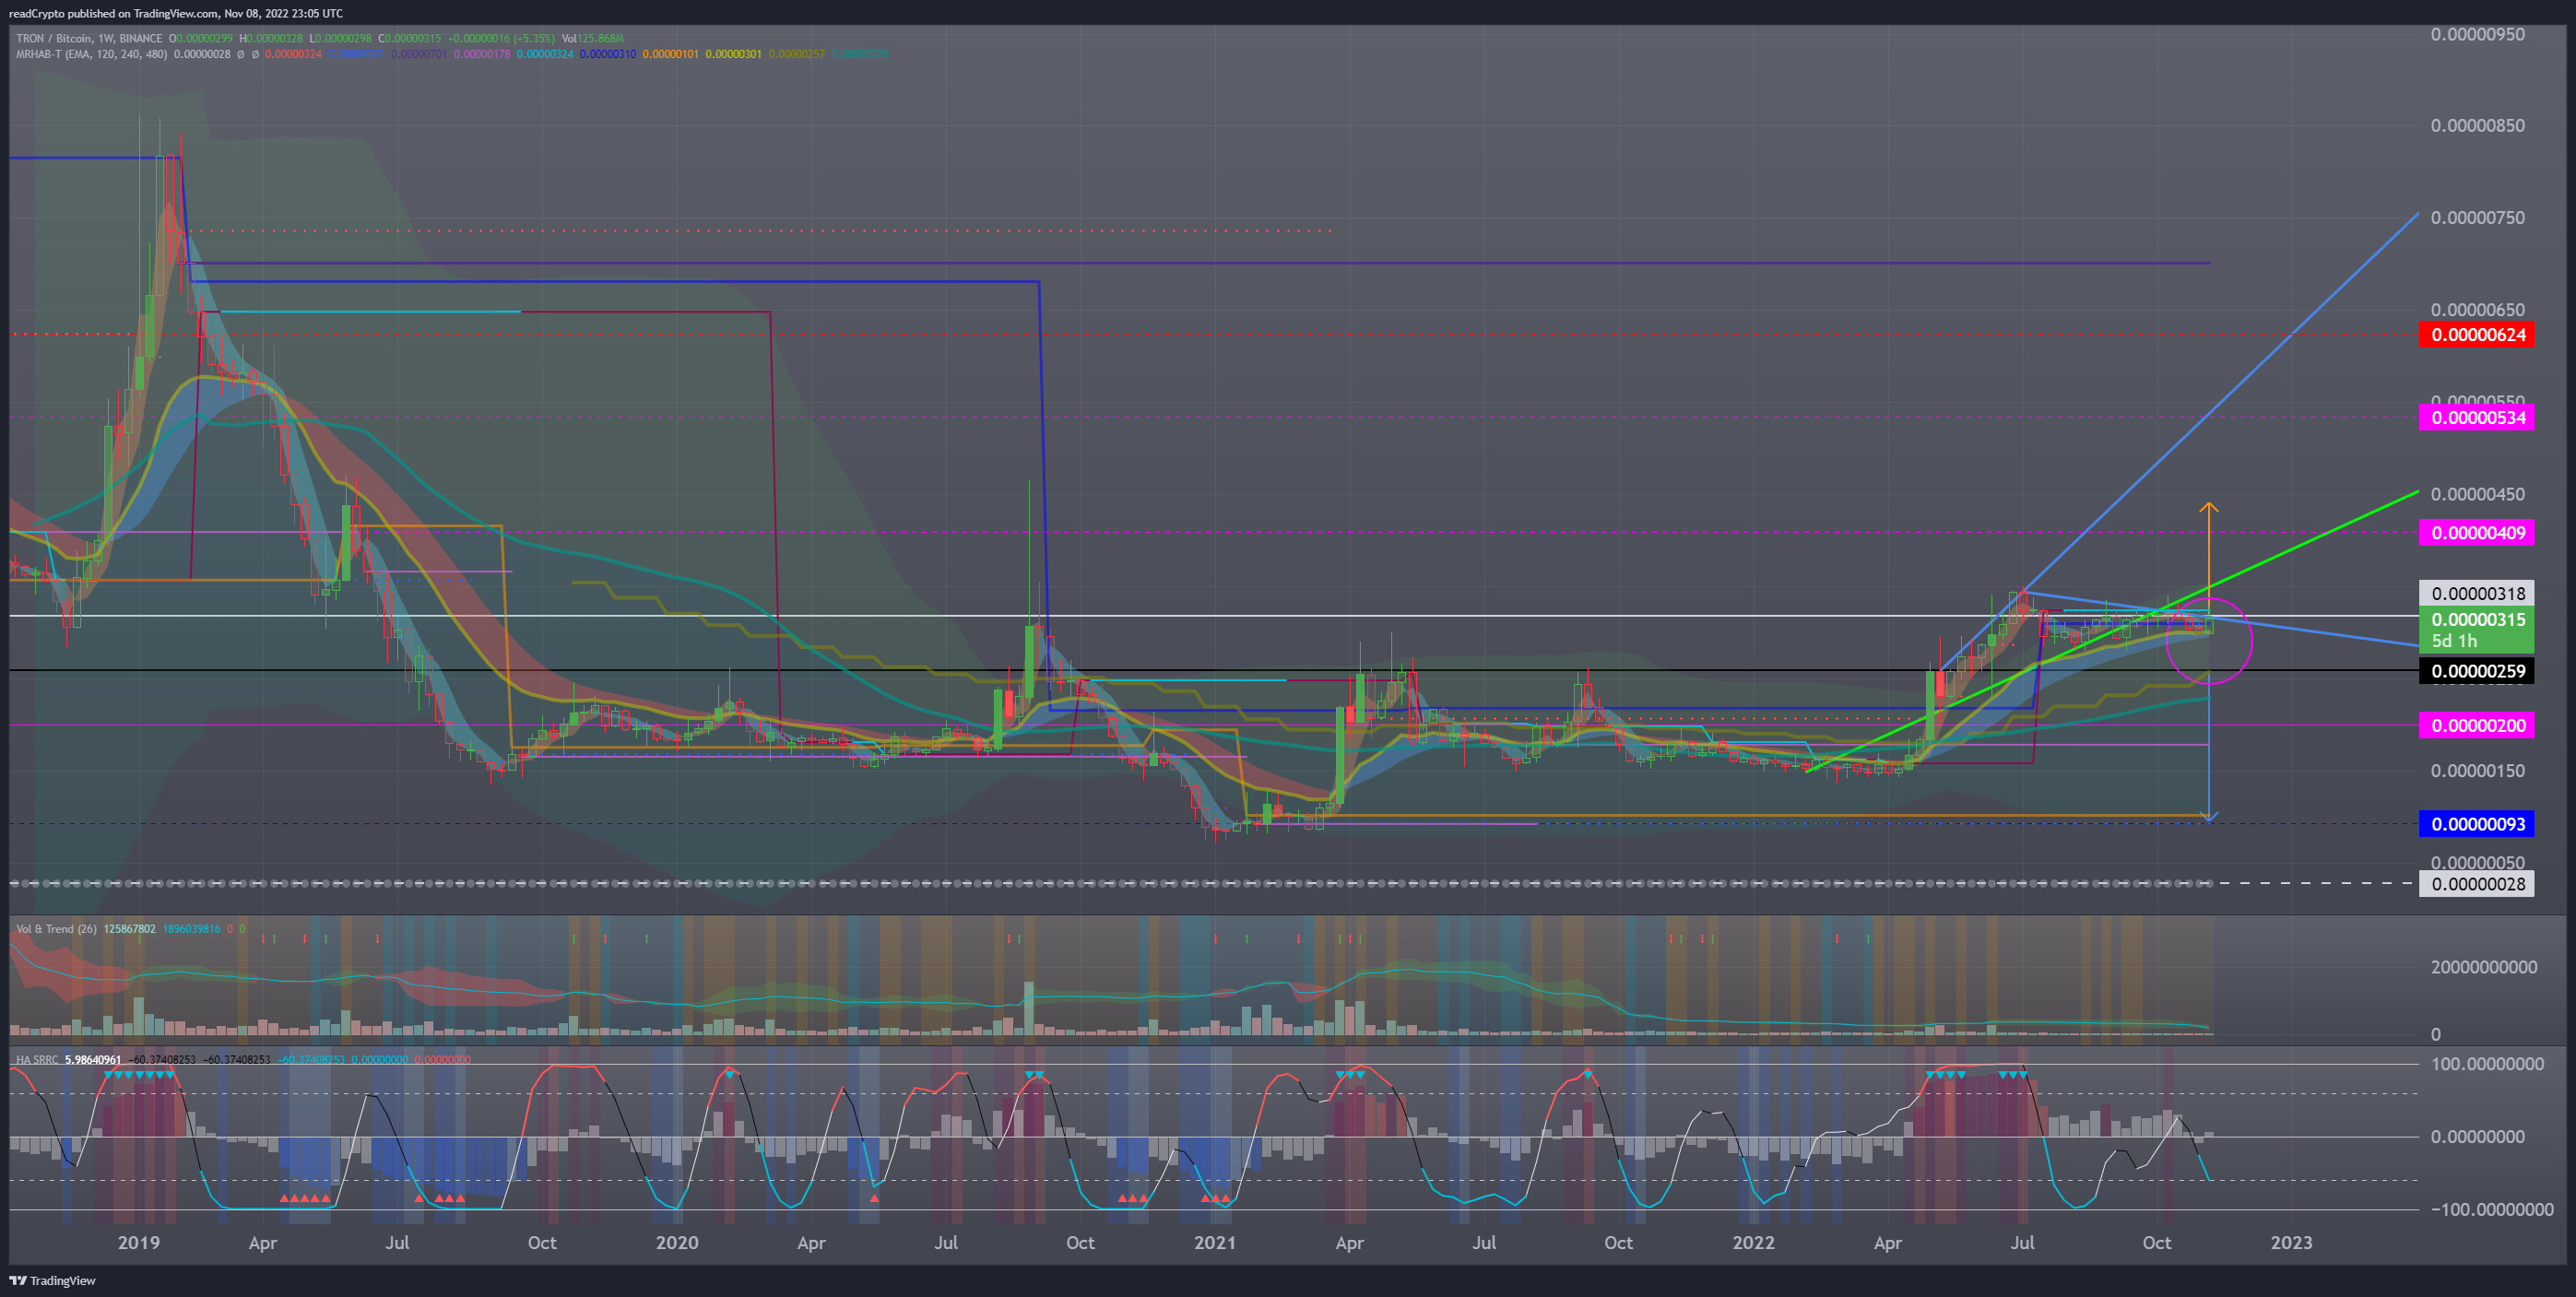
Task: Click cyan 0.00000324 value in MRHAB-T legend
Action: (545, 54)
